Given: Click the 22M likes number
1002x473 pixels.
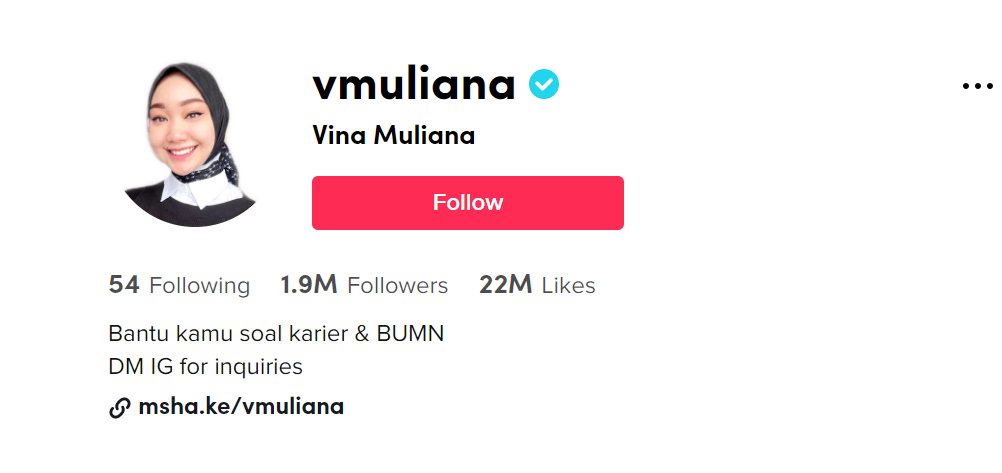Looking at the screenshot, I should click(x=505, y=285).
